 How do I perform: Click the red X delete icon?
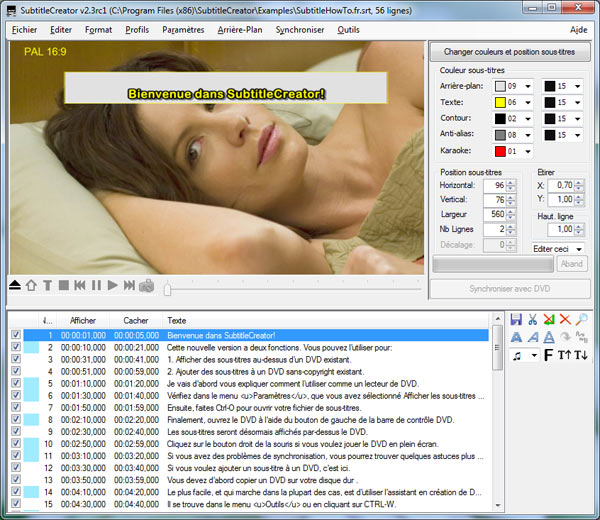[x=565, y=319]
